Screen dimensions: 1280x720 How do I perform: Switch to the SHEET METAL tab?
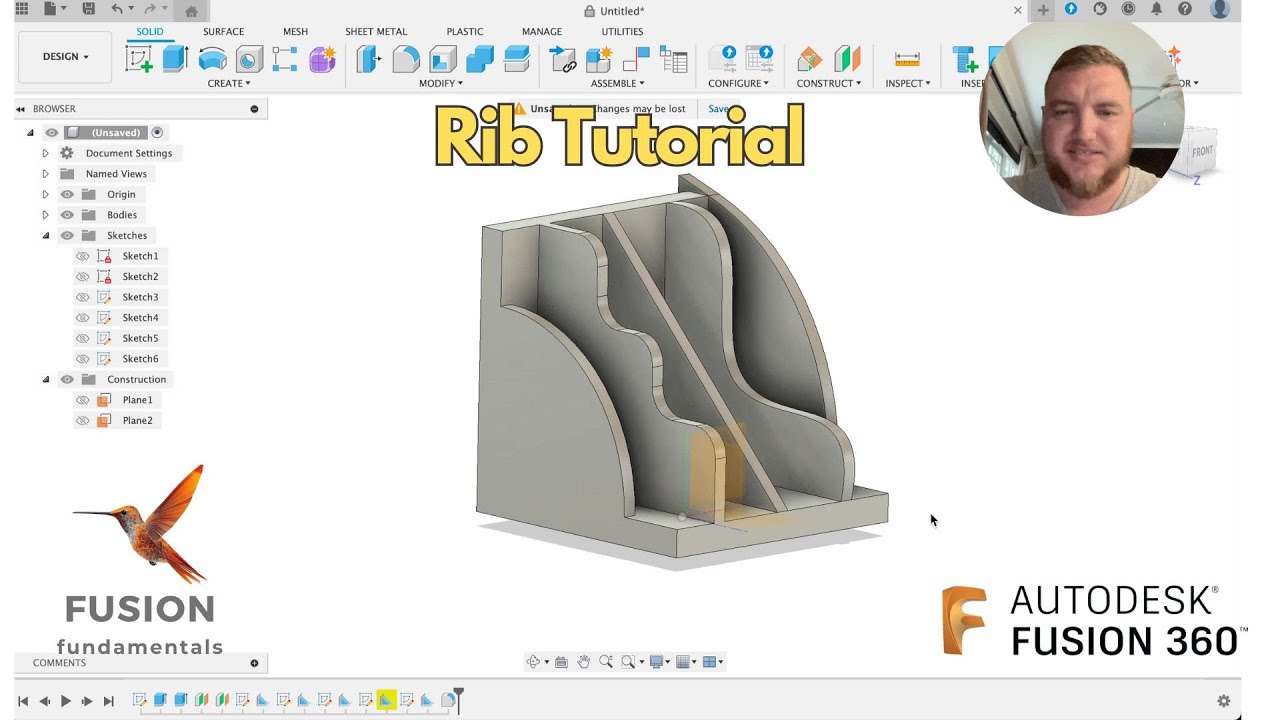[376, 32]
